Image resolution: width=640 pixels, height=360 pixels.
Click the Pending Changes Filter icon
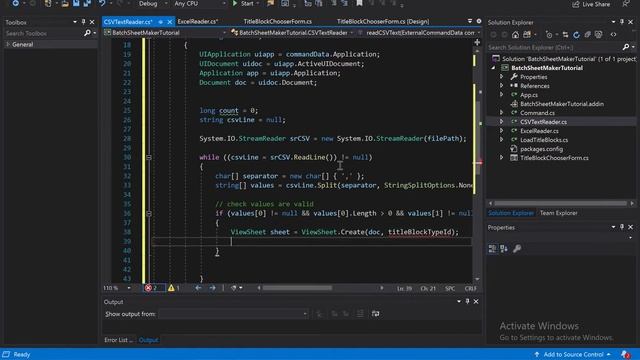(549, 35)
